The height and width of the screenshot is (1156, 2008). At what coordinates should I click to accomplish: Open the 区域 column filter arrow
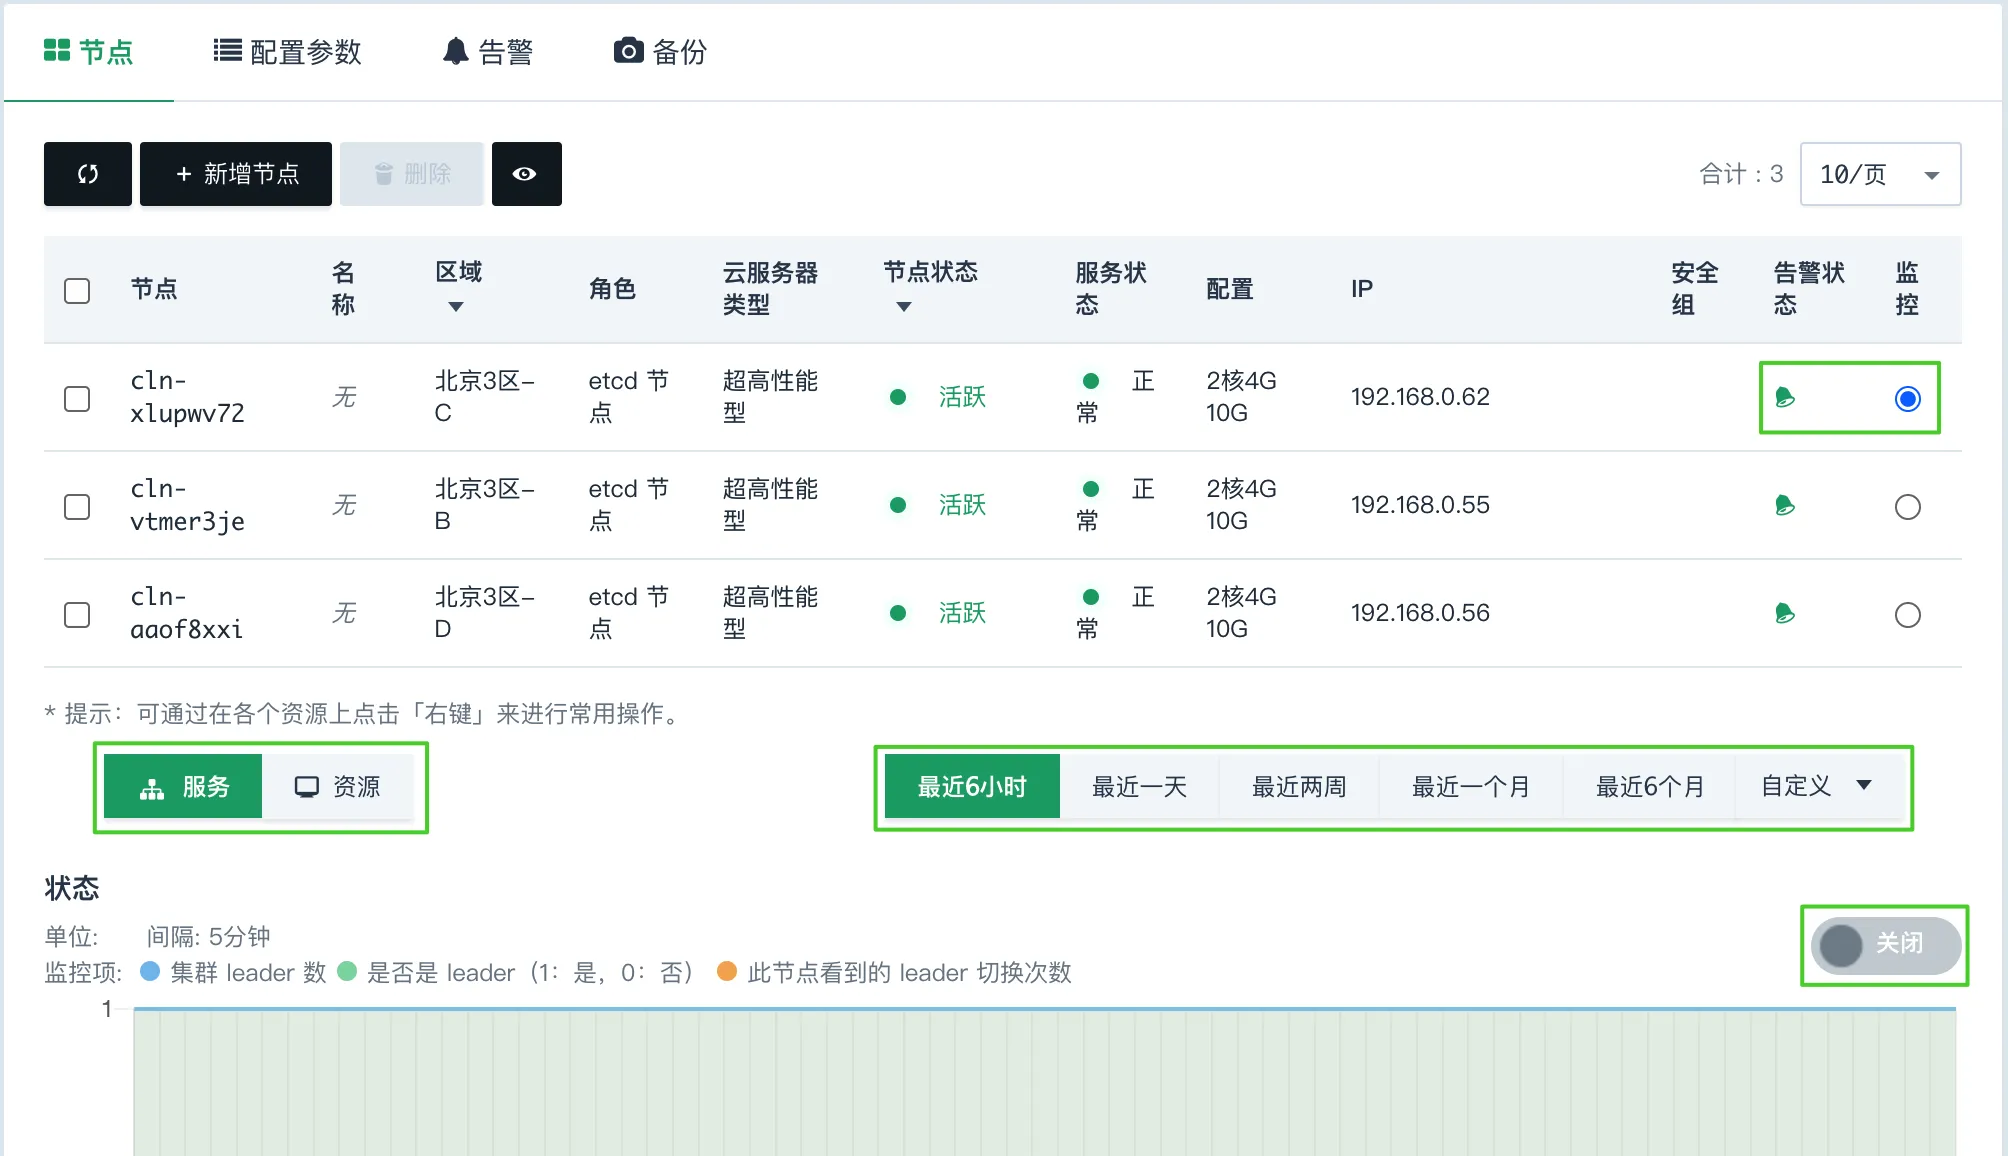click(456, 307)
